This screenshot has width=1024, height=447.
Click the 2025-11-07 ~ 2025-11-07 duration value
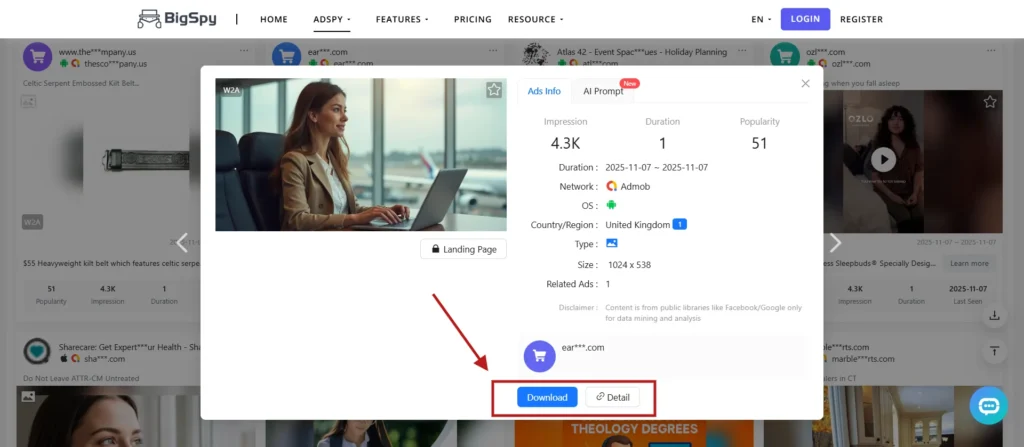(657, 167)
